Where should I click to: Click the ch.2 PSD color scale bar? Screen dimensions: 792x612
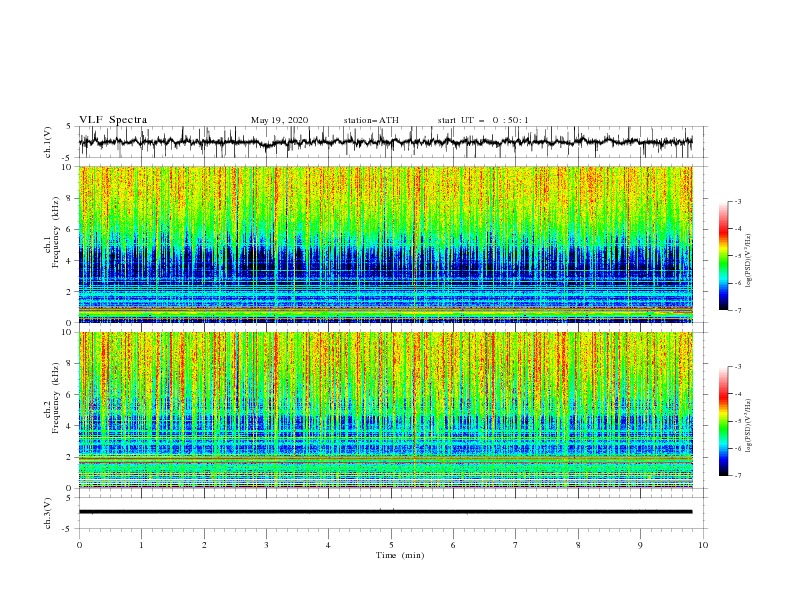(x=724, y=421)
